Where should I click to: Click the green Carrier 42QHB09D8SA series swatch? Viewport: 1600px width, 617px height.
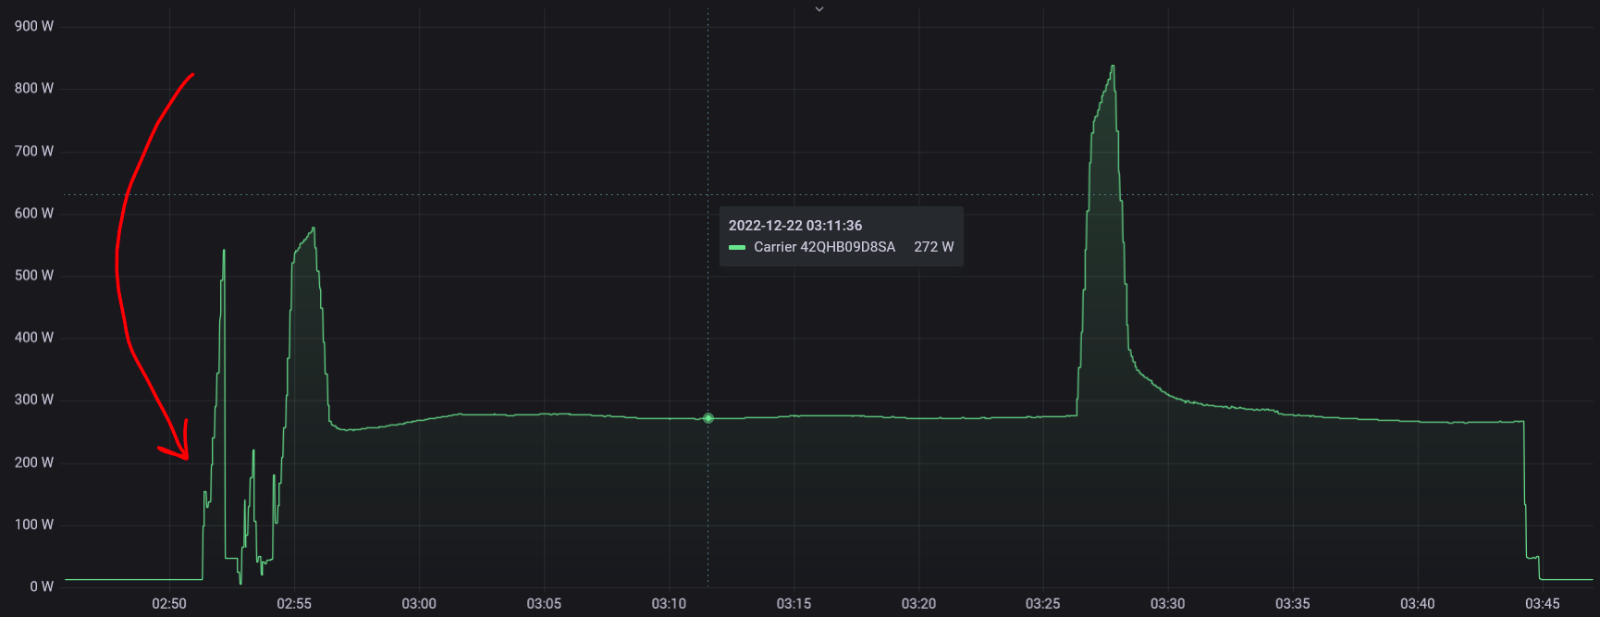[x=737, y=247]
